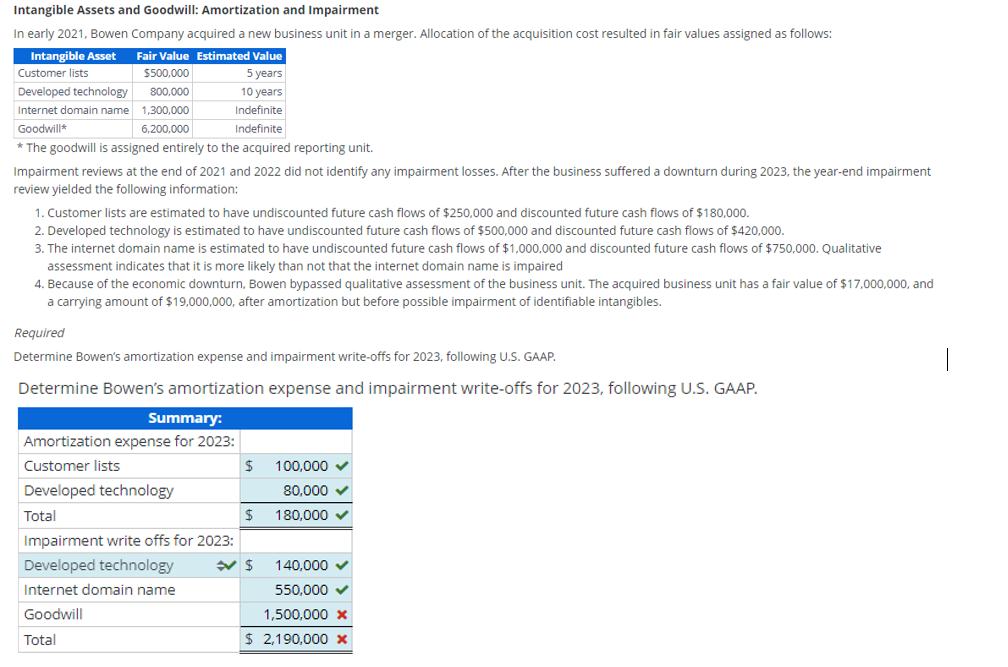Click the checkmark beside the 180,000 total
The height and width of the screenshot is (667, 1008).
[340, 515]
